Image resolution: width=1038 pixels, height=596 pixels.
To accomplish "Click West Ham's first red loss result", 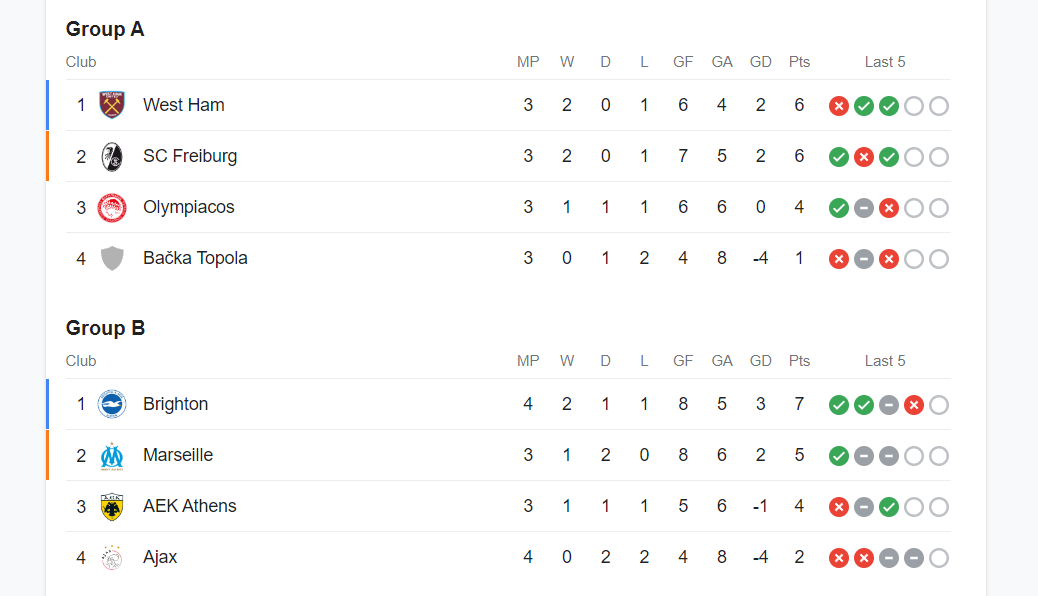I will tap(839, 106).
